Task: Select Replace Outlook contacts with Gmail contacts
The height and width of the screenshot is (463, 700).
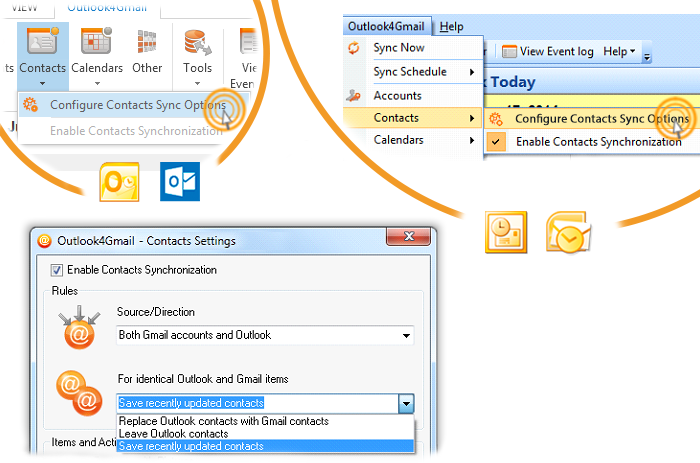Action: pos(265,421)
